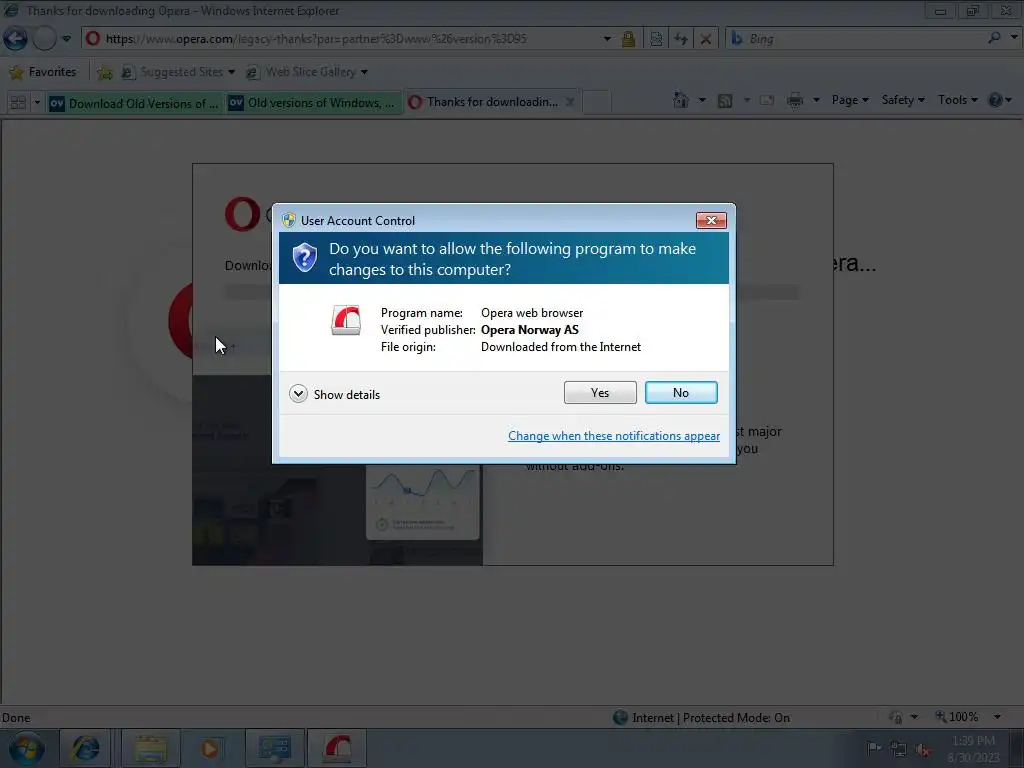Screen dimensions: 1024x768
Task: Click the Stop loading X icon
Action: (706, 39)
